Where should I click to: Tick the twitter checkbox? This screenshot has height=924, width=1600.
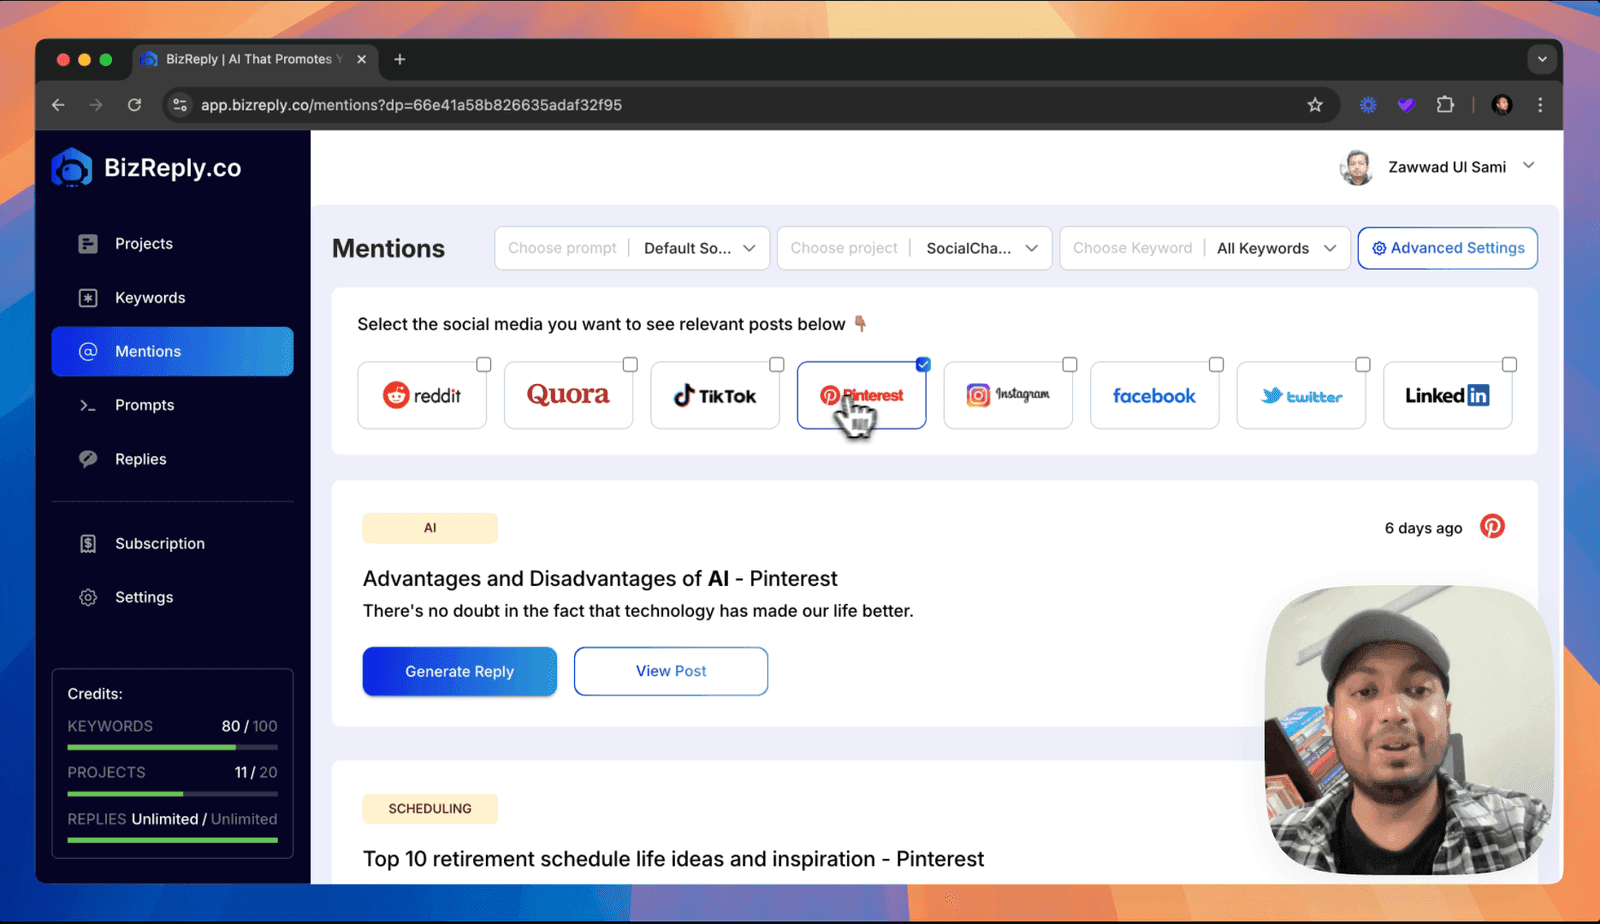click(1363, 365)
